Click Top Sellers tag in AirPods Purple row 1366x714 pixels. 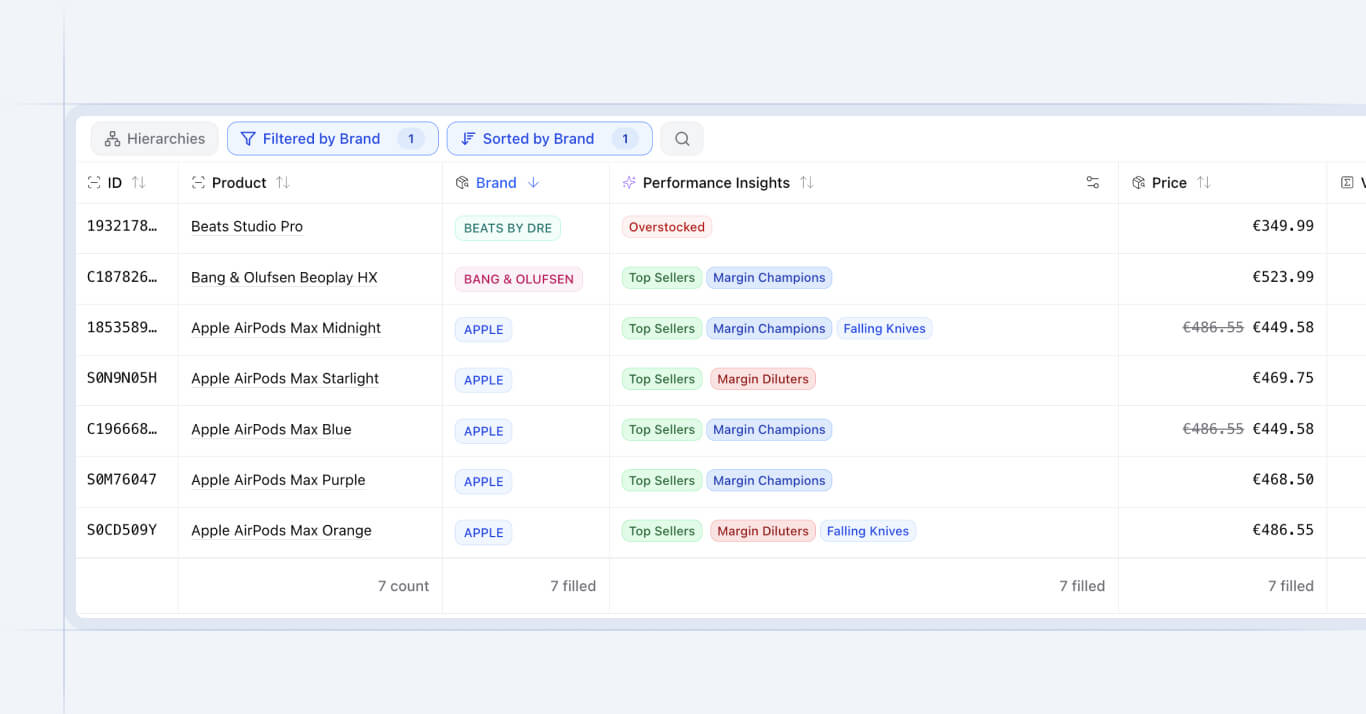pyautogui.click(x=662, y=481)
